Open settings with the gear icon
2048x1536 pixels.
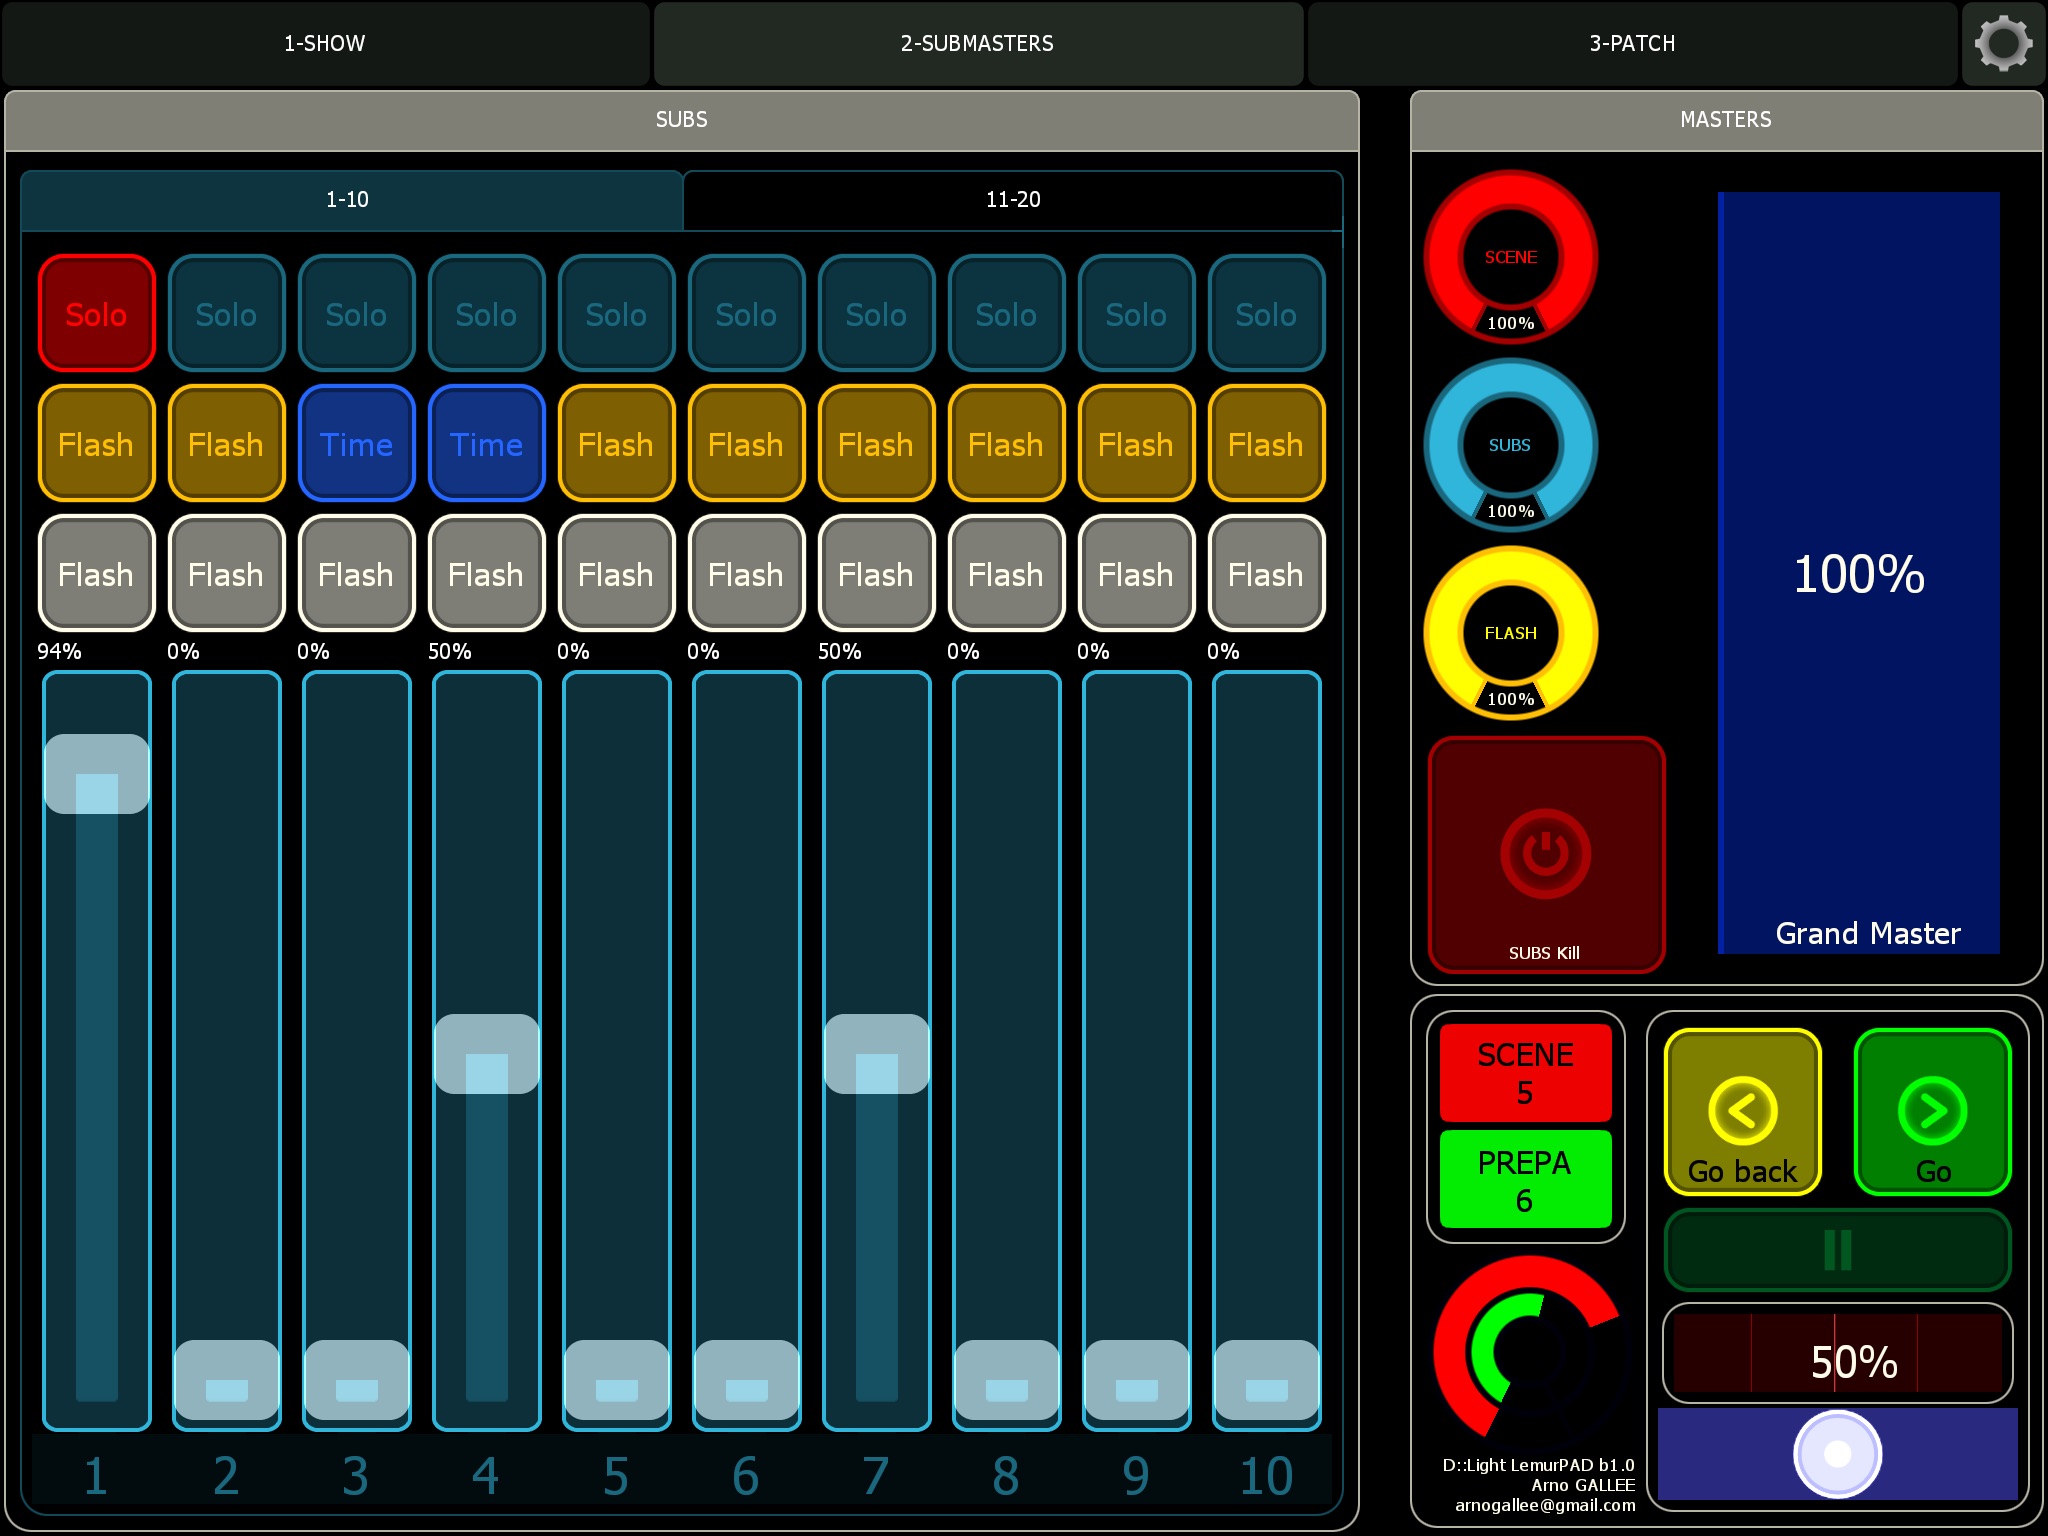click(x=2003, y=43)
